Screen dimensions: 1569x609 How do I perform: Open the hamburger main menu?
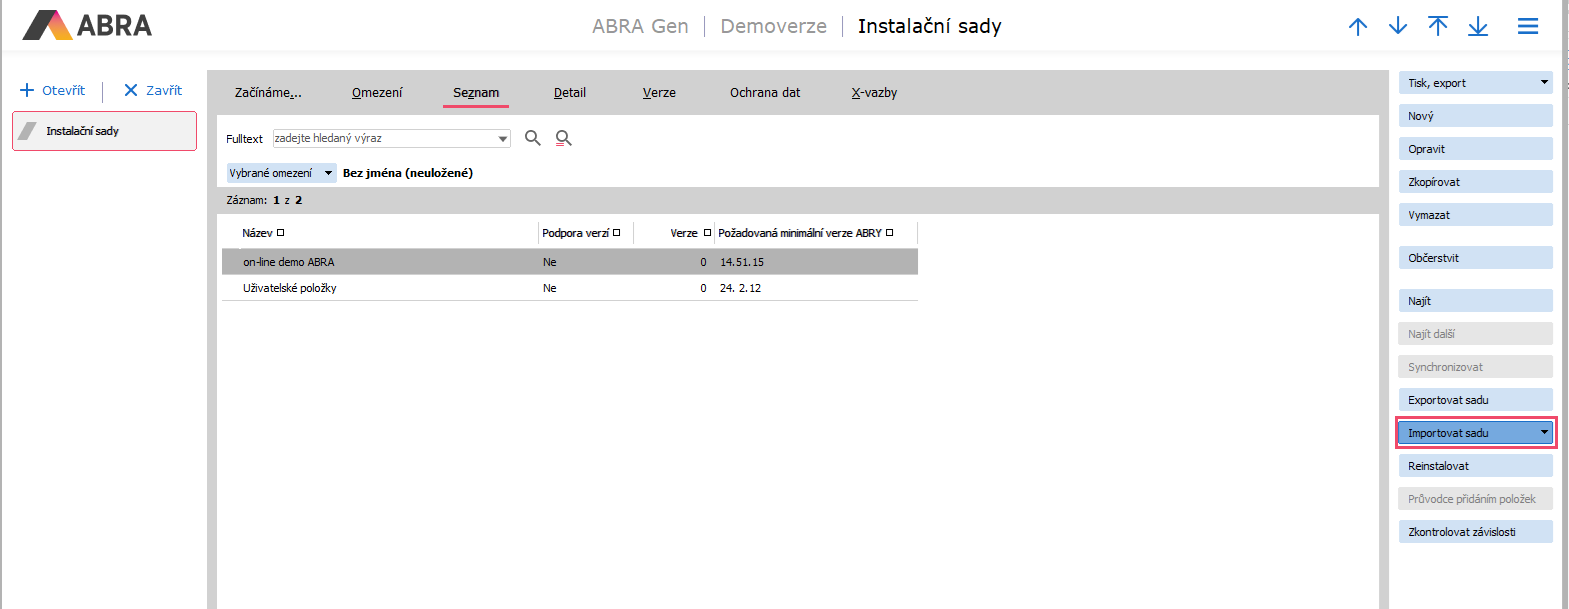tap(1528, 27)
